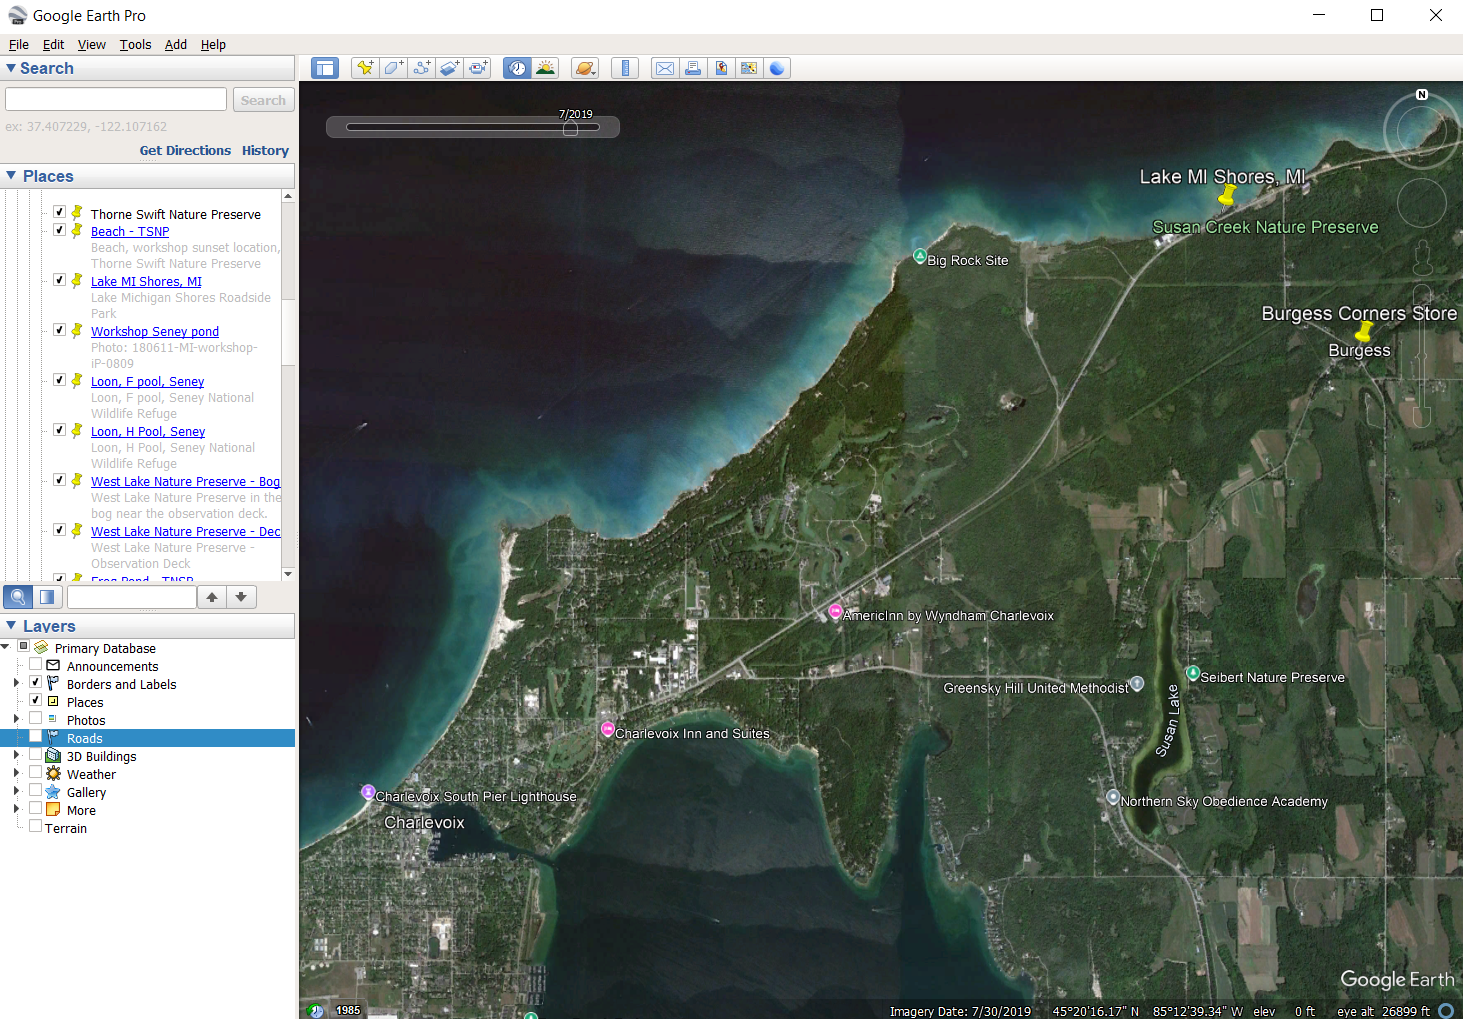Viewport: 1463px width, 1019px height.
Task: Open Get Directions link
Action: (185, 151)
